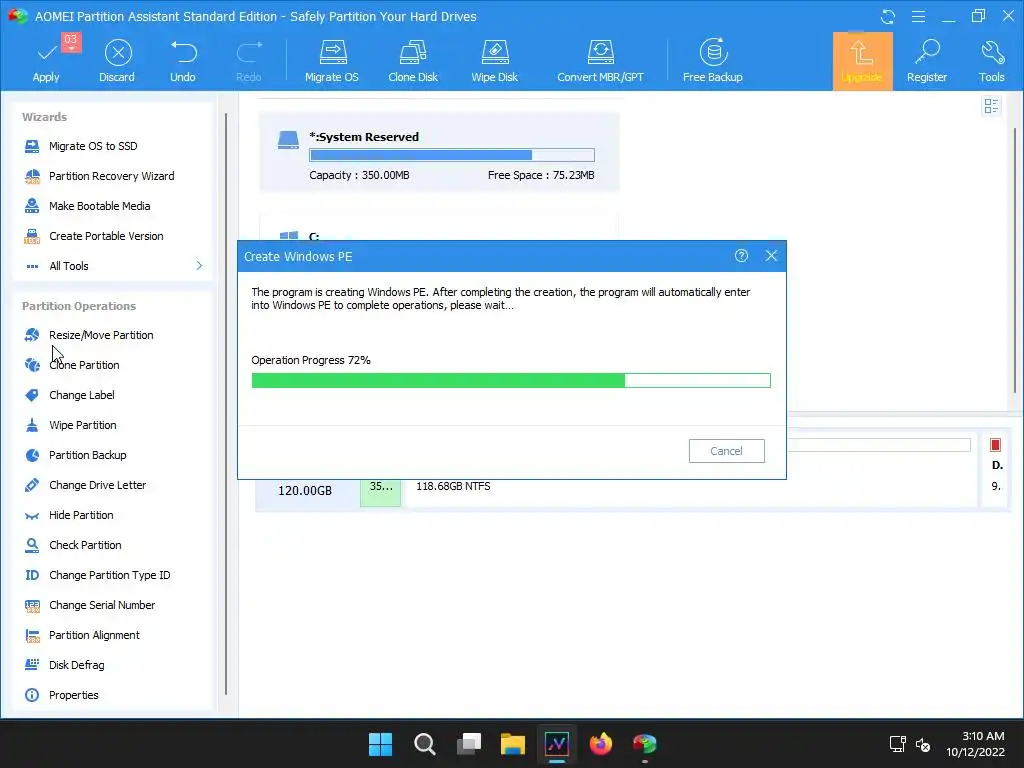Click AOMEI Partition Assistant taskbar icon
The image size is (1024, 768).
click(x=645, y=744)
